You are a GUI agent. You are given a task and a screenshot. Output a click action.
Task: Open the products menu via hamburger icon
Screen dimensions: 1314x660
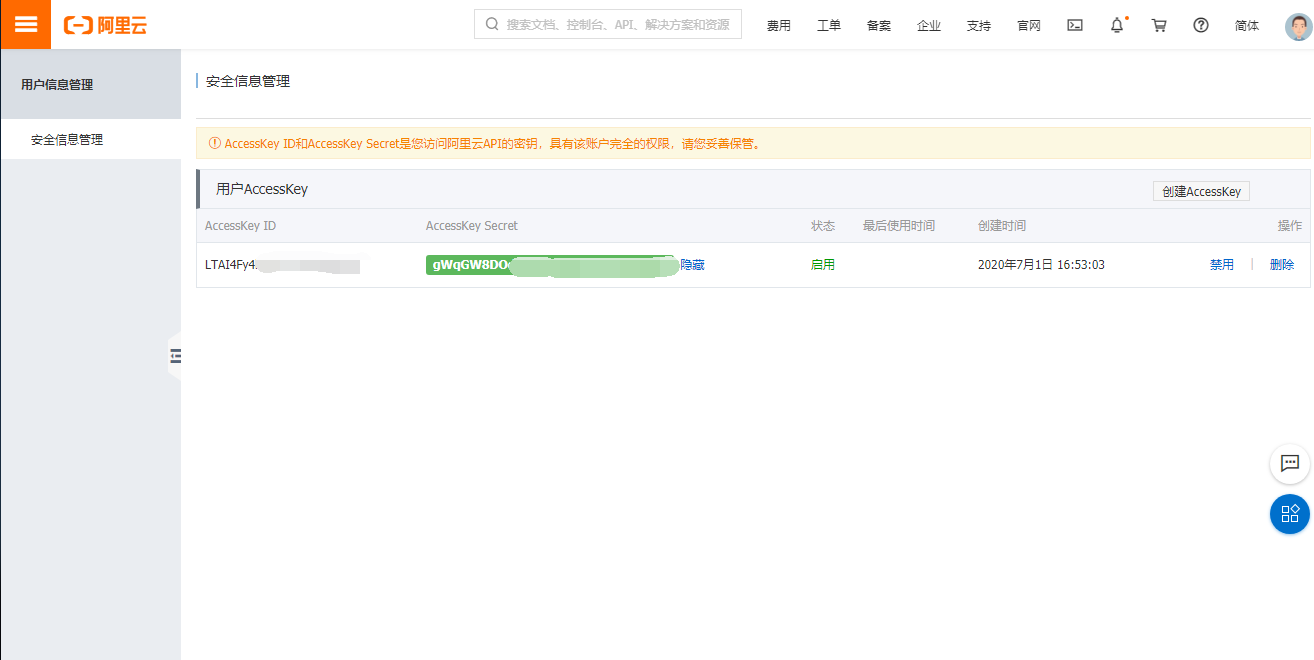25,24
